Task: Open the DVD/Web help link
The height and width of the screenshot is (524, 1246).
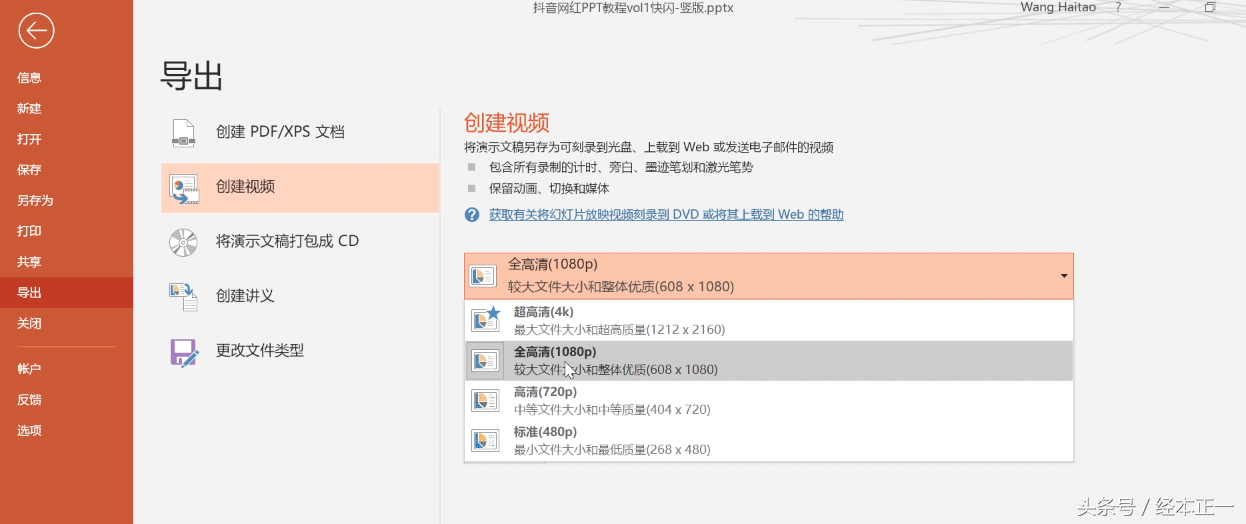Action: [x=666, y=215]
